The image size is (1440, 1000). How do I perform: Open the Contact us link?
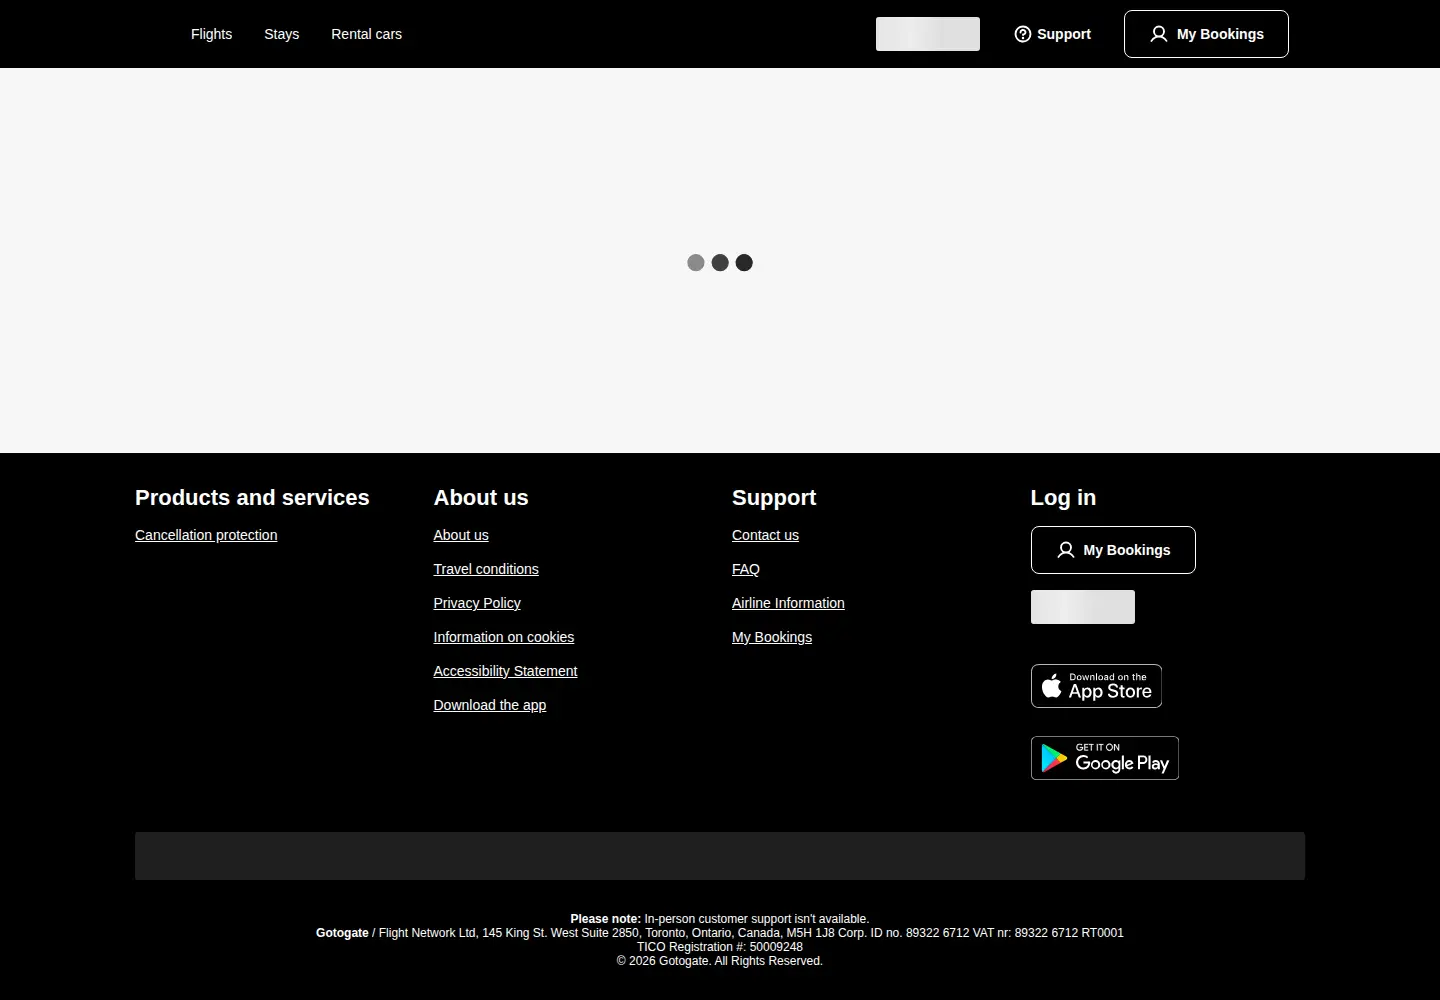[765, 535]
